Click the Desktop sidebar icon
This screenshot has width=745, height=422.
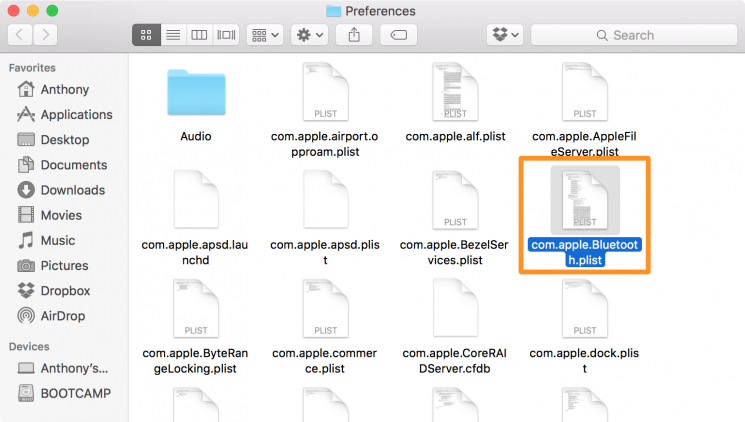26,140
